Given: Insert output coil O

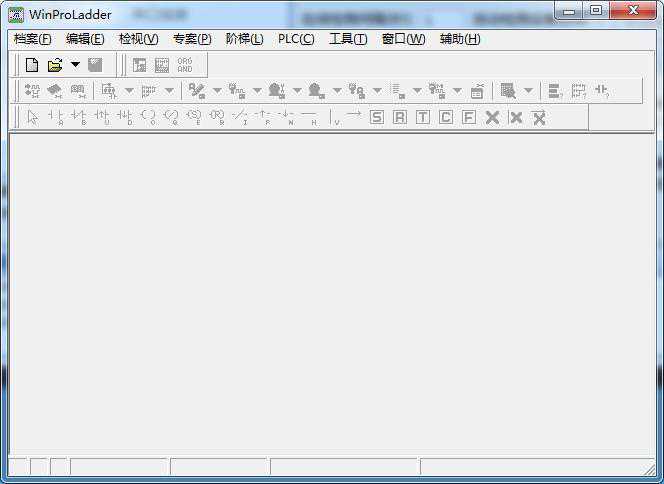Looking at the screenshot, I should (148, 117).
